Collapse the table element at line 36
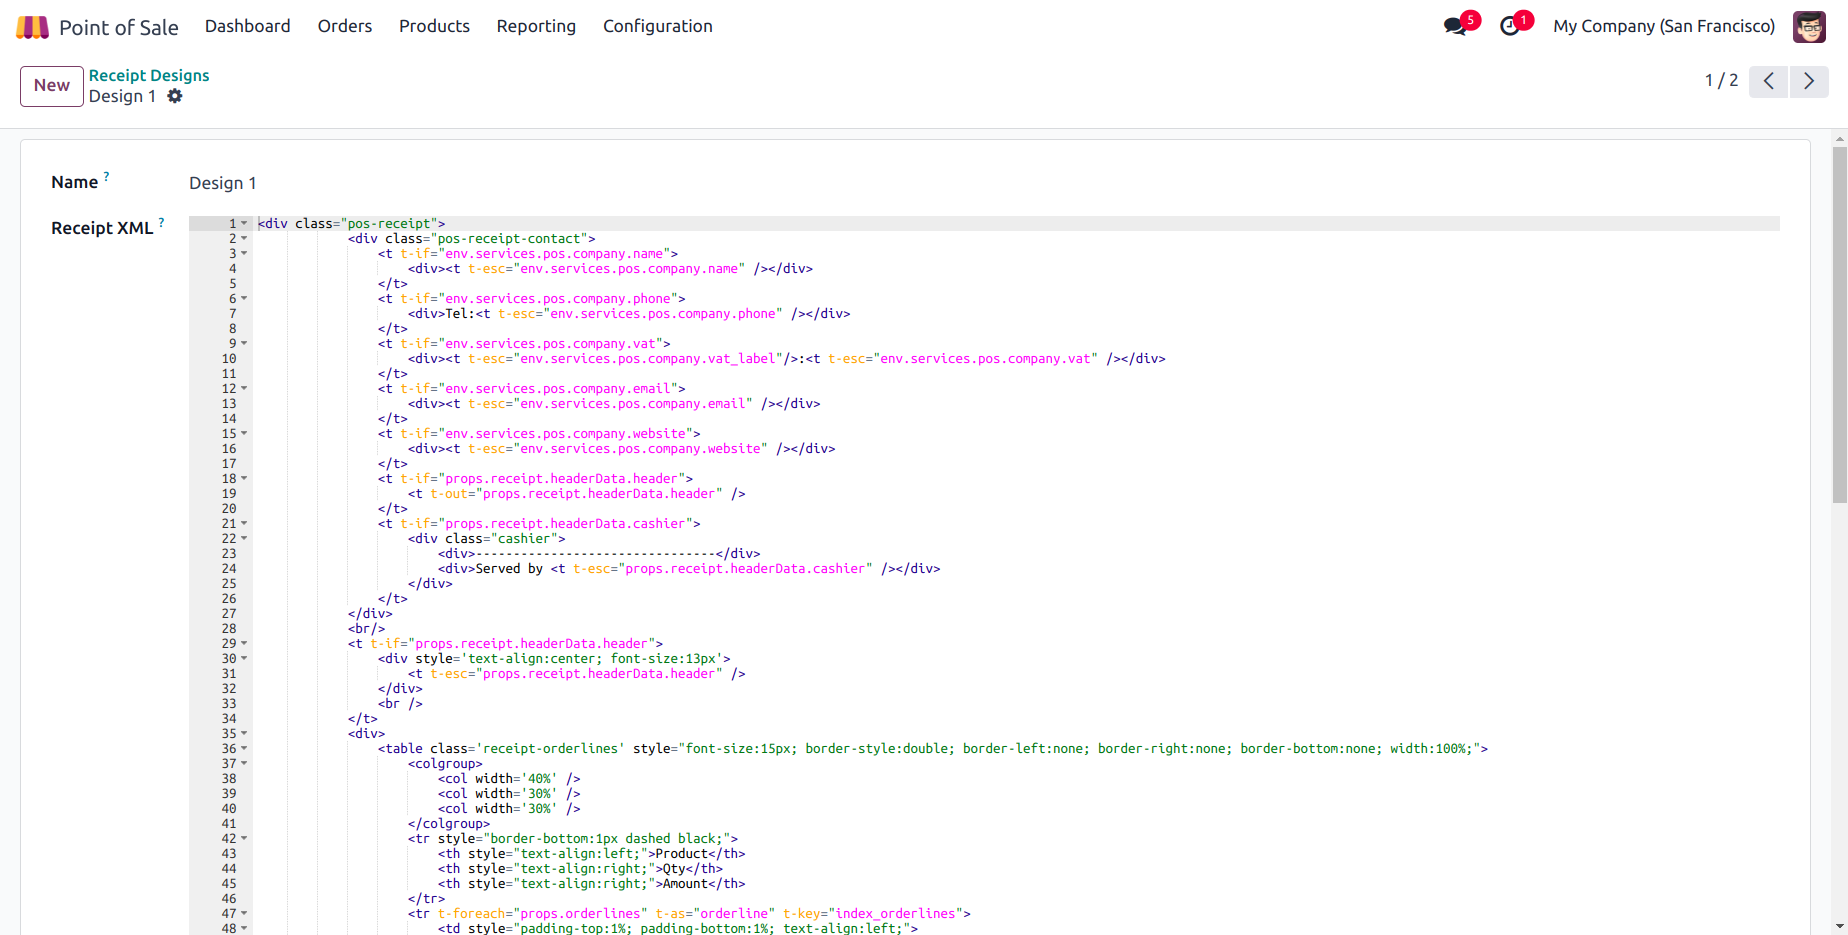Viewport: 1848px width, 935px height. (244, 749)
